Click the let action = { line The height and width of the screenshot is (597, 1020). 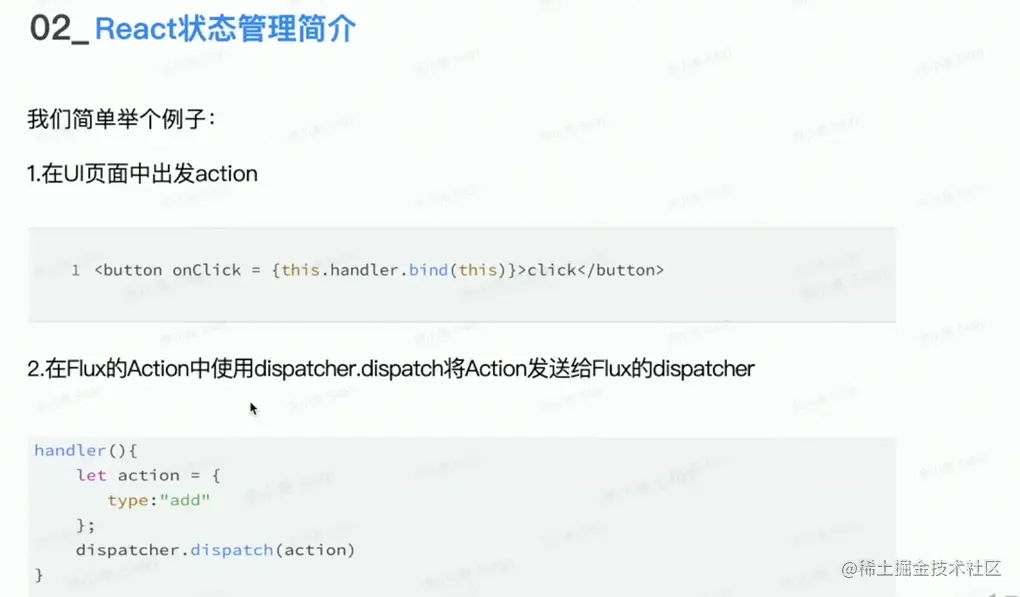tap(148, 475)
